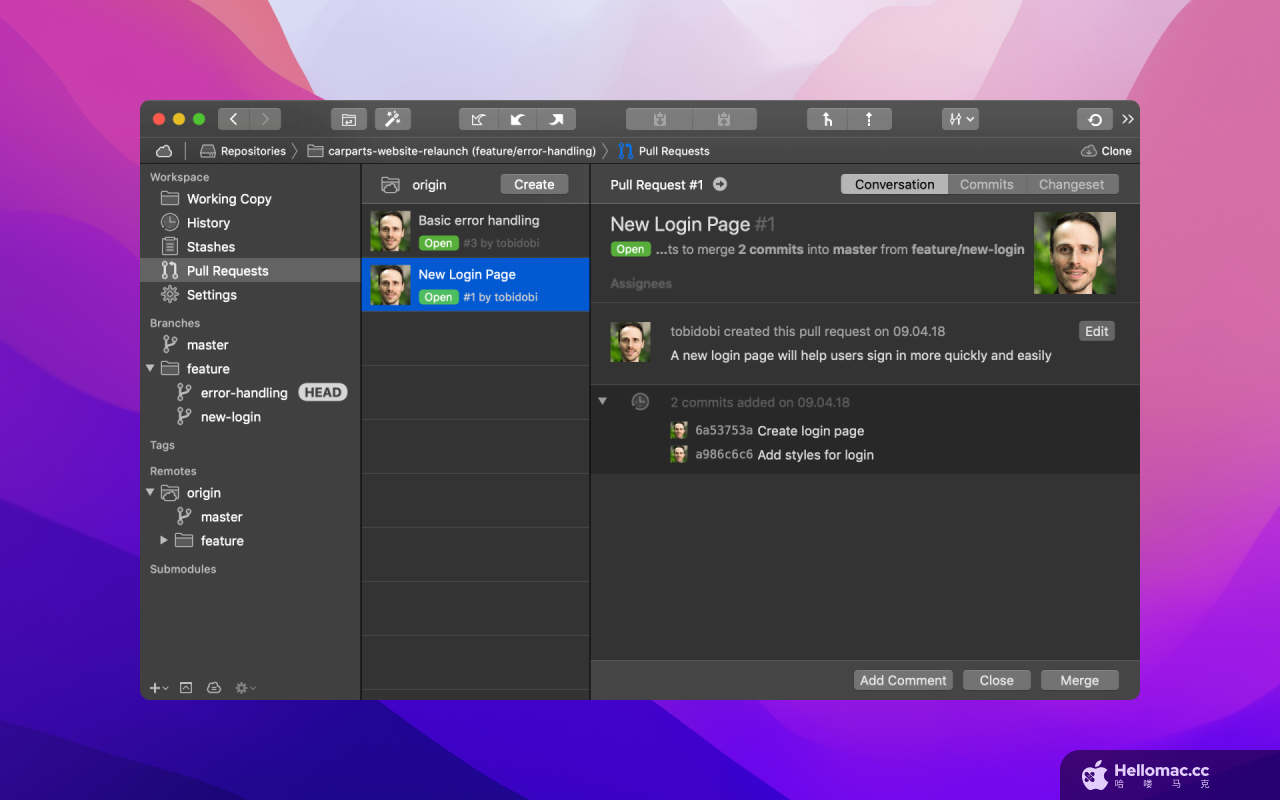Open the quick-open repository folder toolbar icon
The image size is (1280, 800).
[349, 119]
